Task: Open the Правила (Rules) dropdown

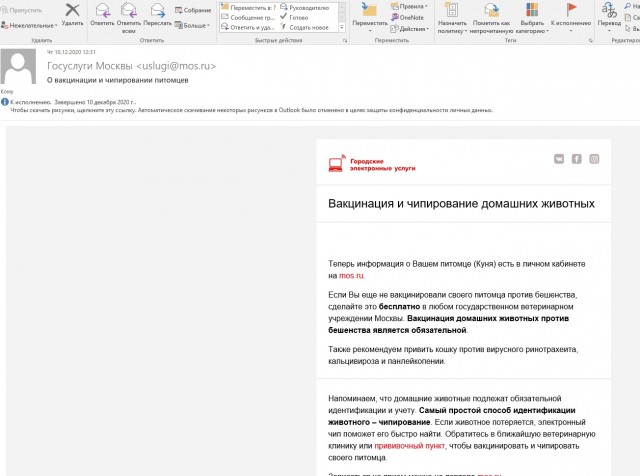Action: (409, 6)
